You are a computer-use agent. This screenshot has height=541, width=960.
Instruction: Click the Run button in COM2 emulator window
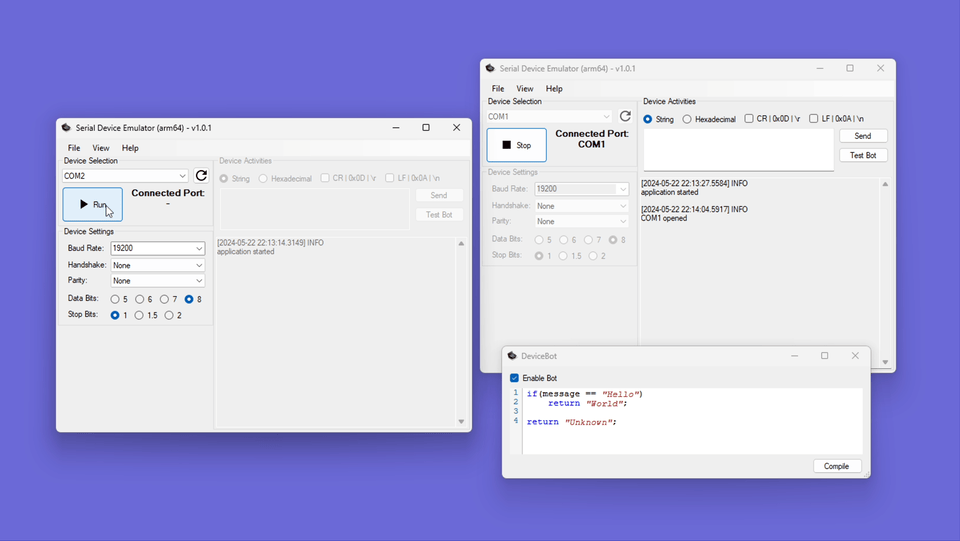tap(92, 204)
